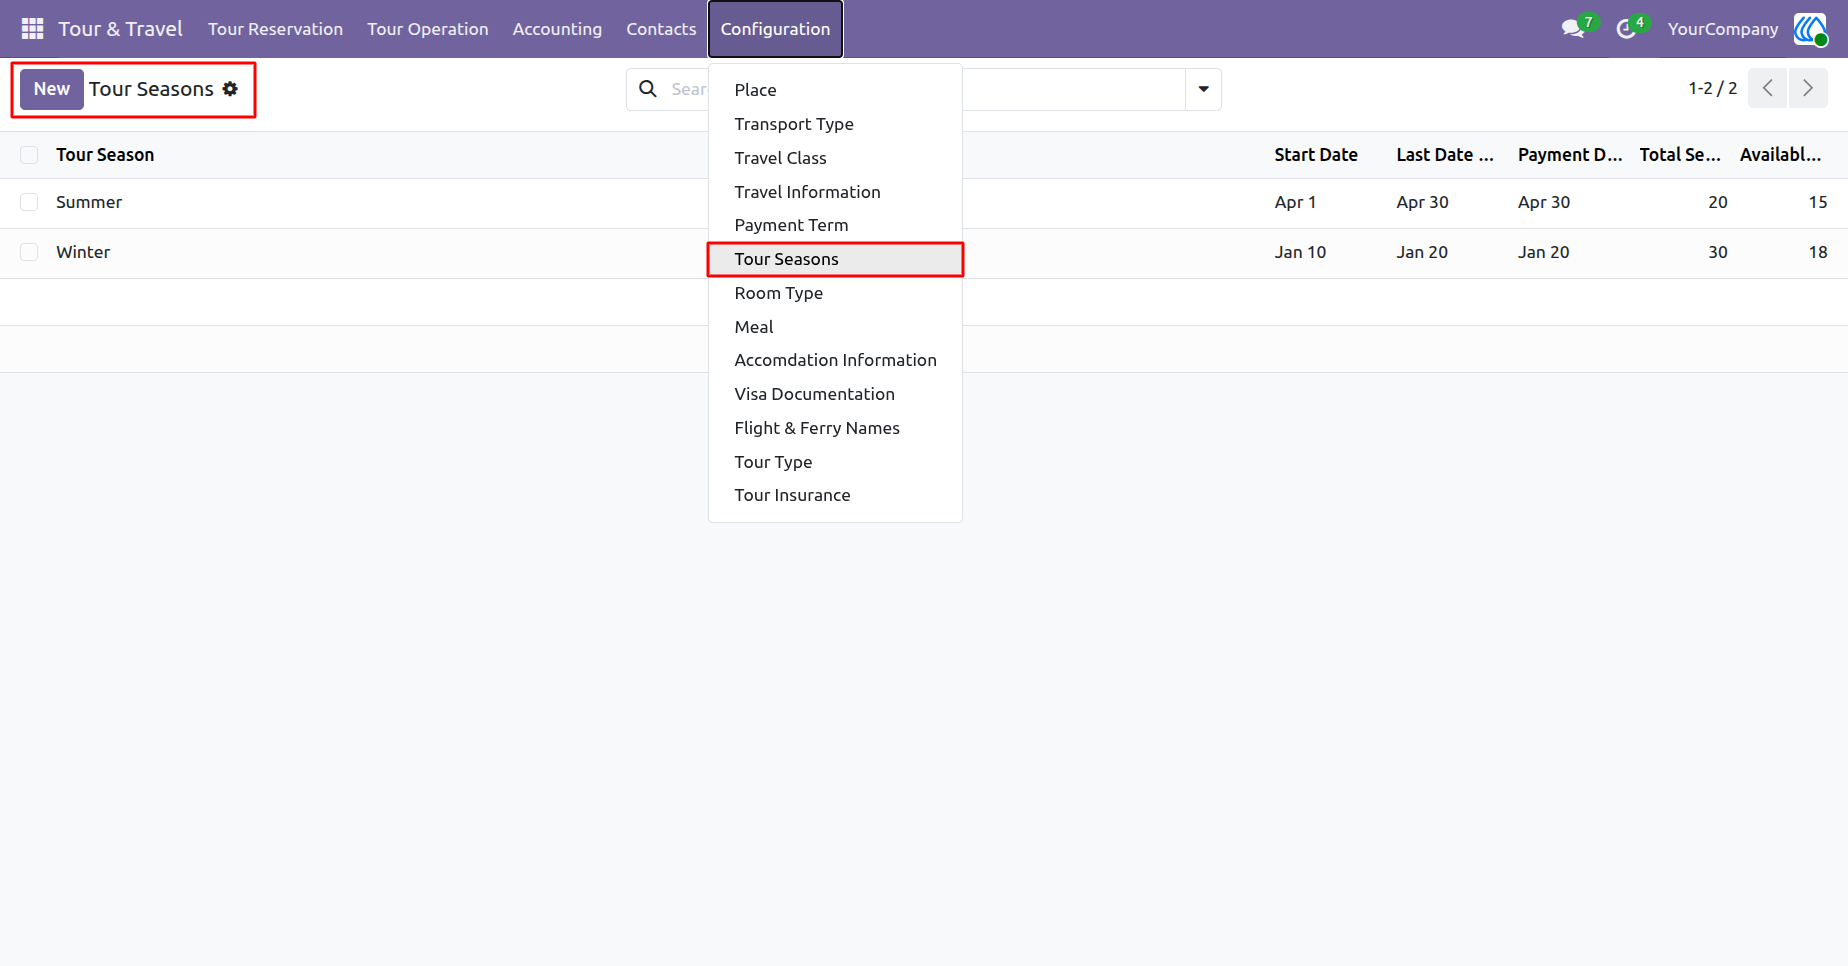Open the Summer season record
The image size is (1848, 966).
(89, 202)
